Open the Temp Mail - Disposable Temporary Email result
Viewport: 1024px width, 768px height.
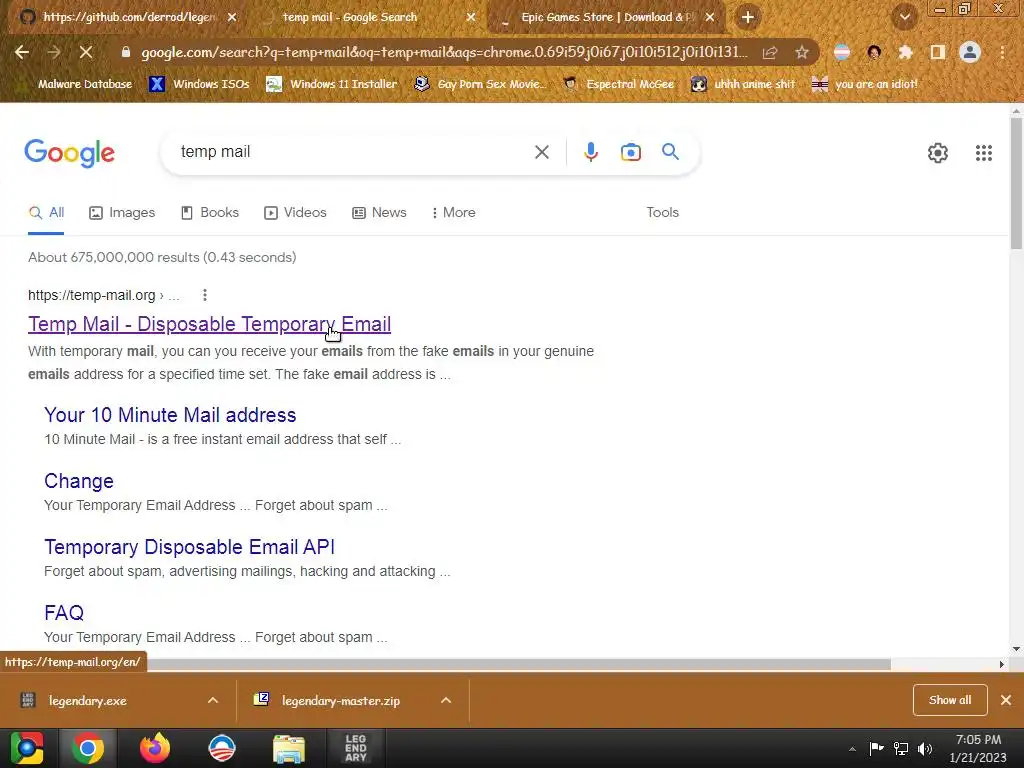210,324
